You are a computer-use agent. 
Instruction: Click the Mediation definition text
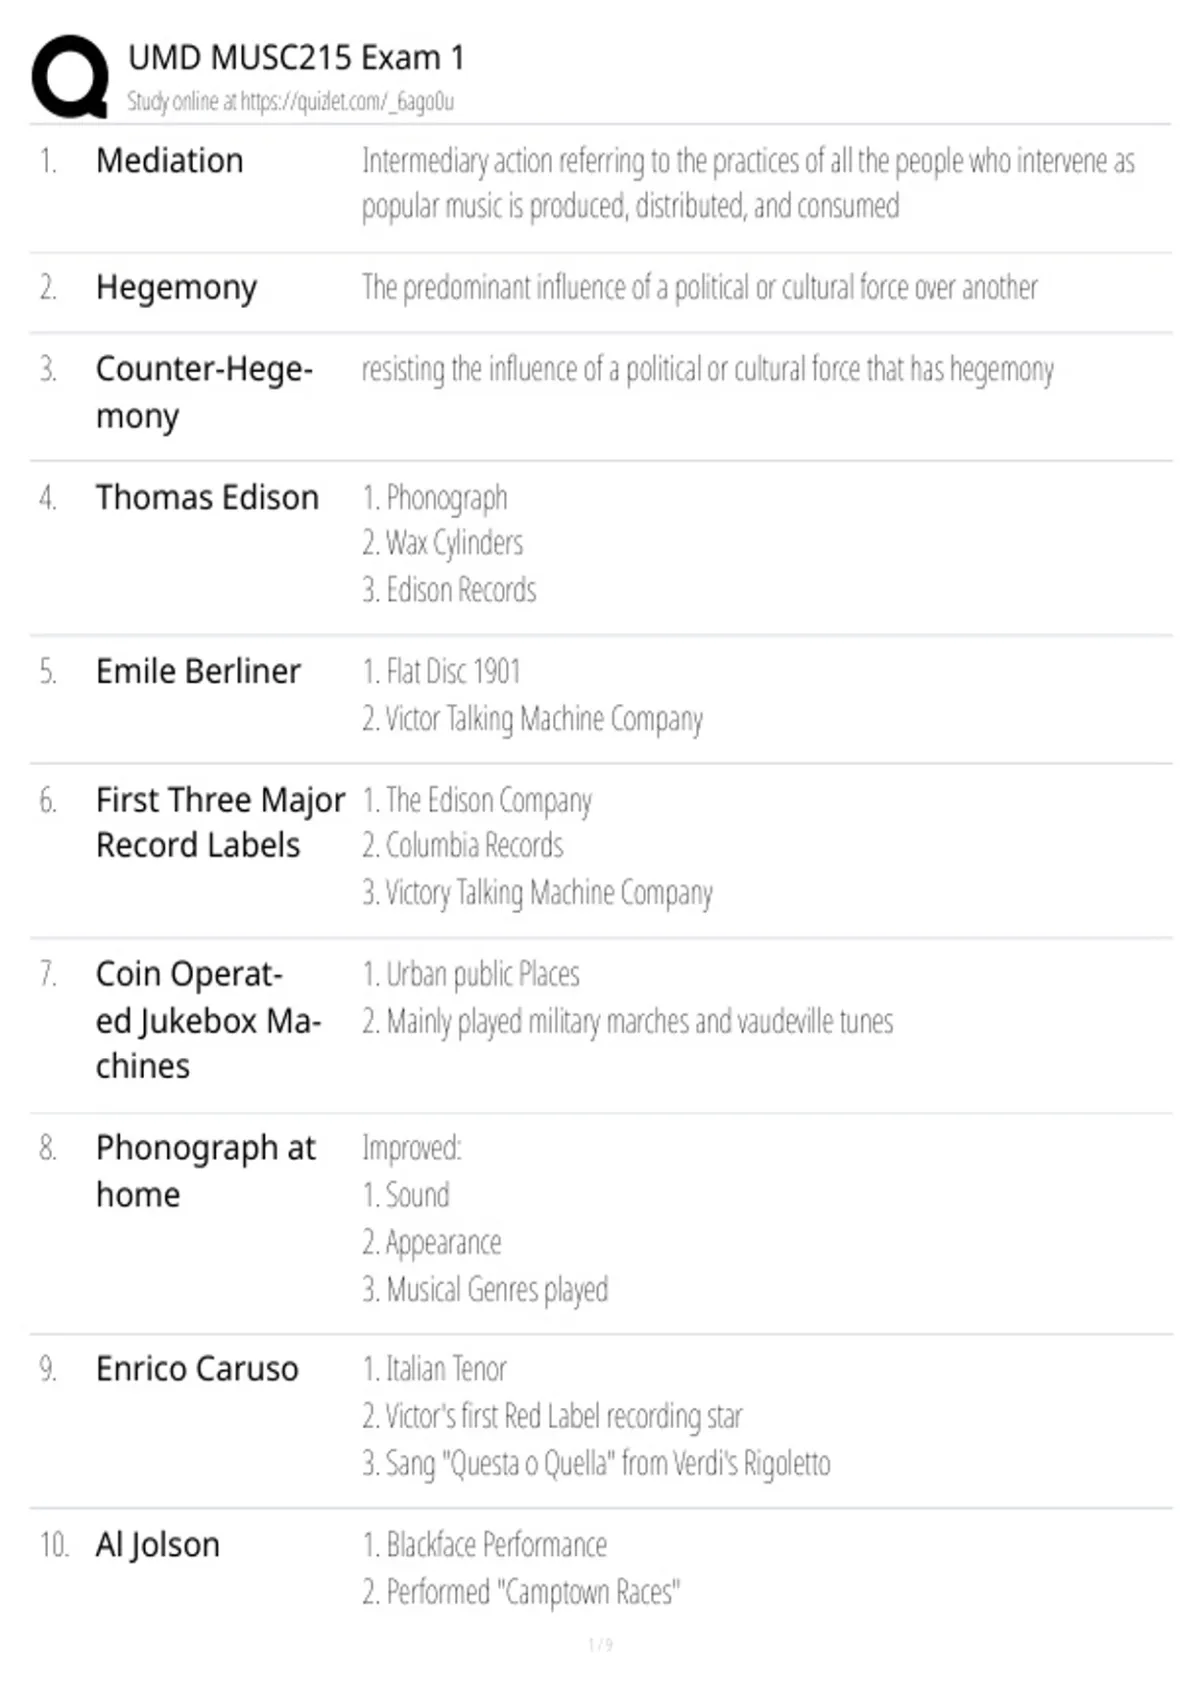748,183
